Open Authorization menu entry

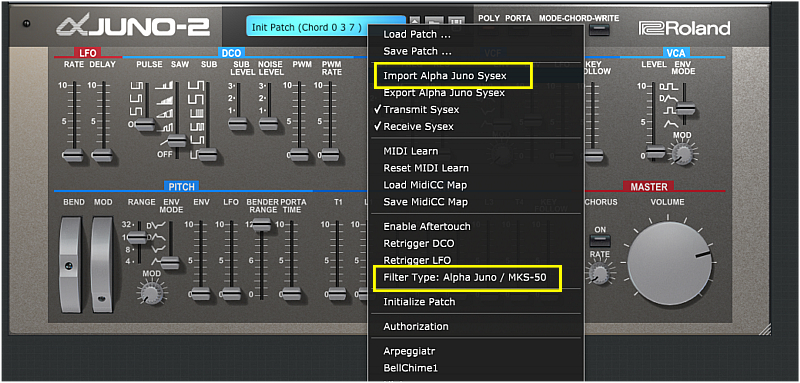coord(416,326)
